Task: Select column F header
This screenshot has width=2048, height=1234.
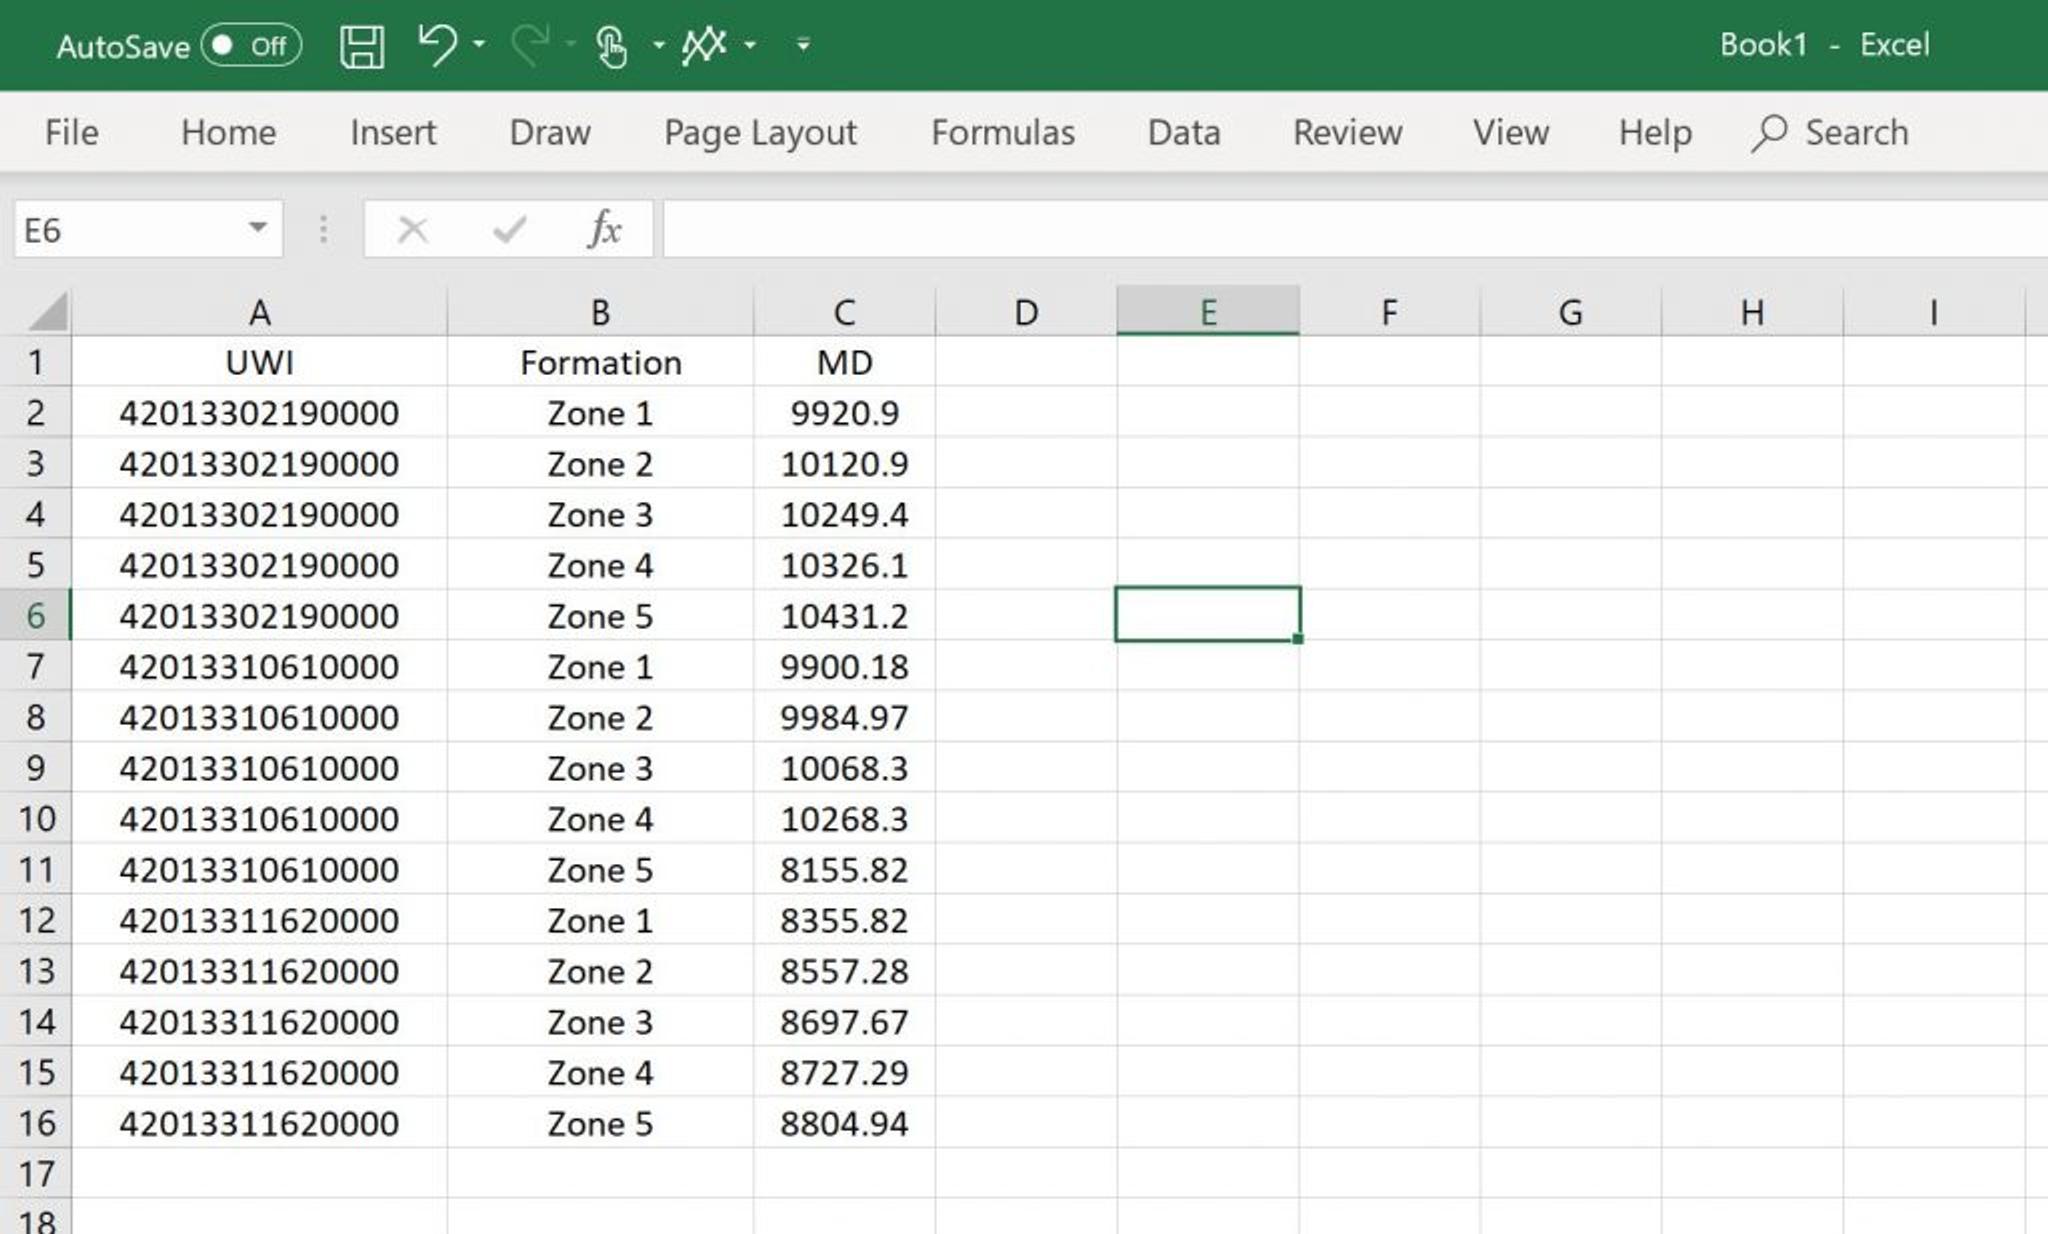Action: pyautogui.click(x=1390, y=311)
